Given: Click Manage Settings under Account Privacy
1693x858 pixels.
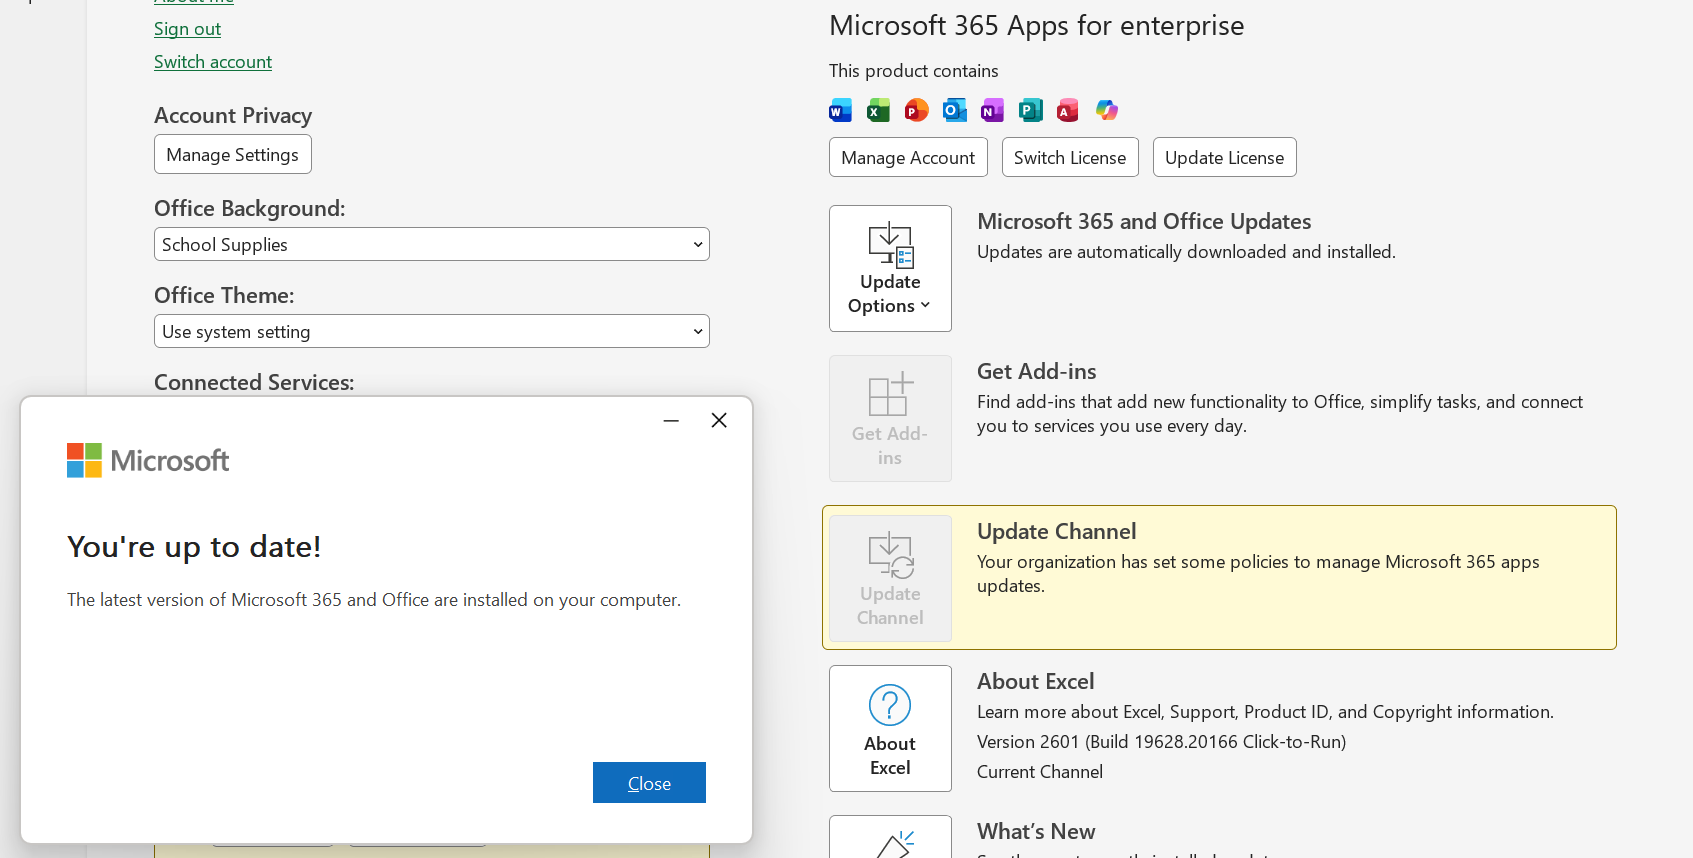Looking at the screenshot, I should (233, 154).
